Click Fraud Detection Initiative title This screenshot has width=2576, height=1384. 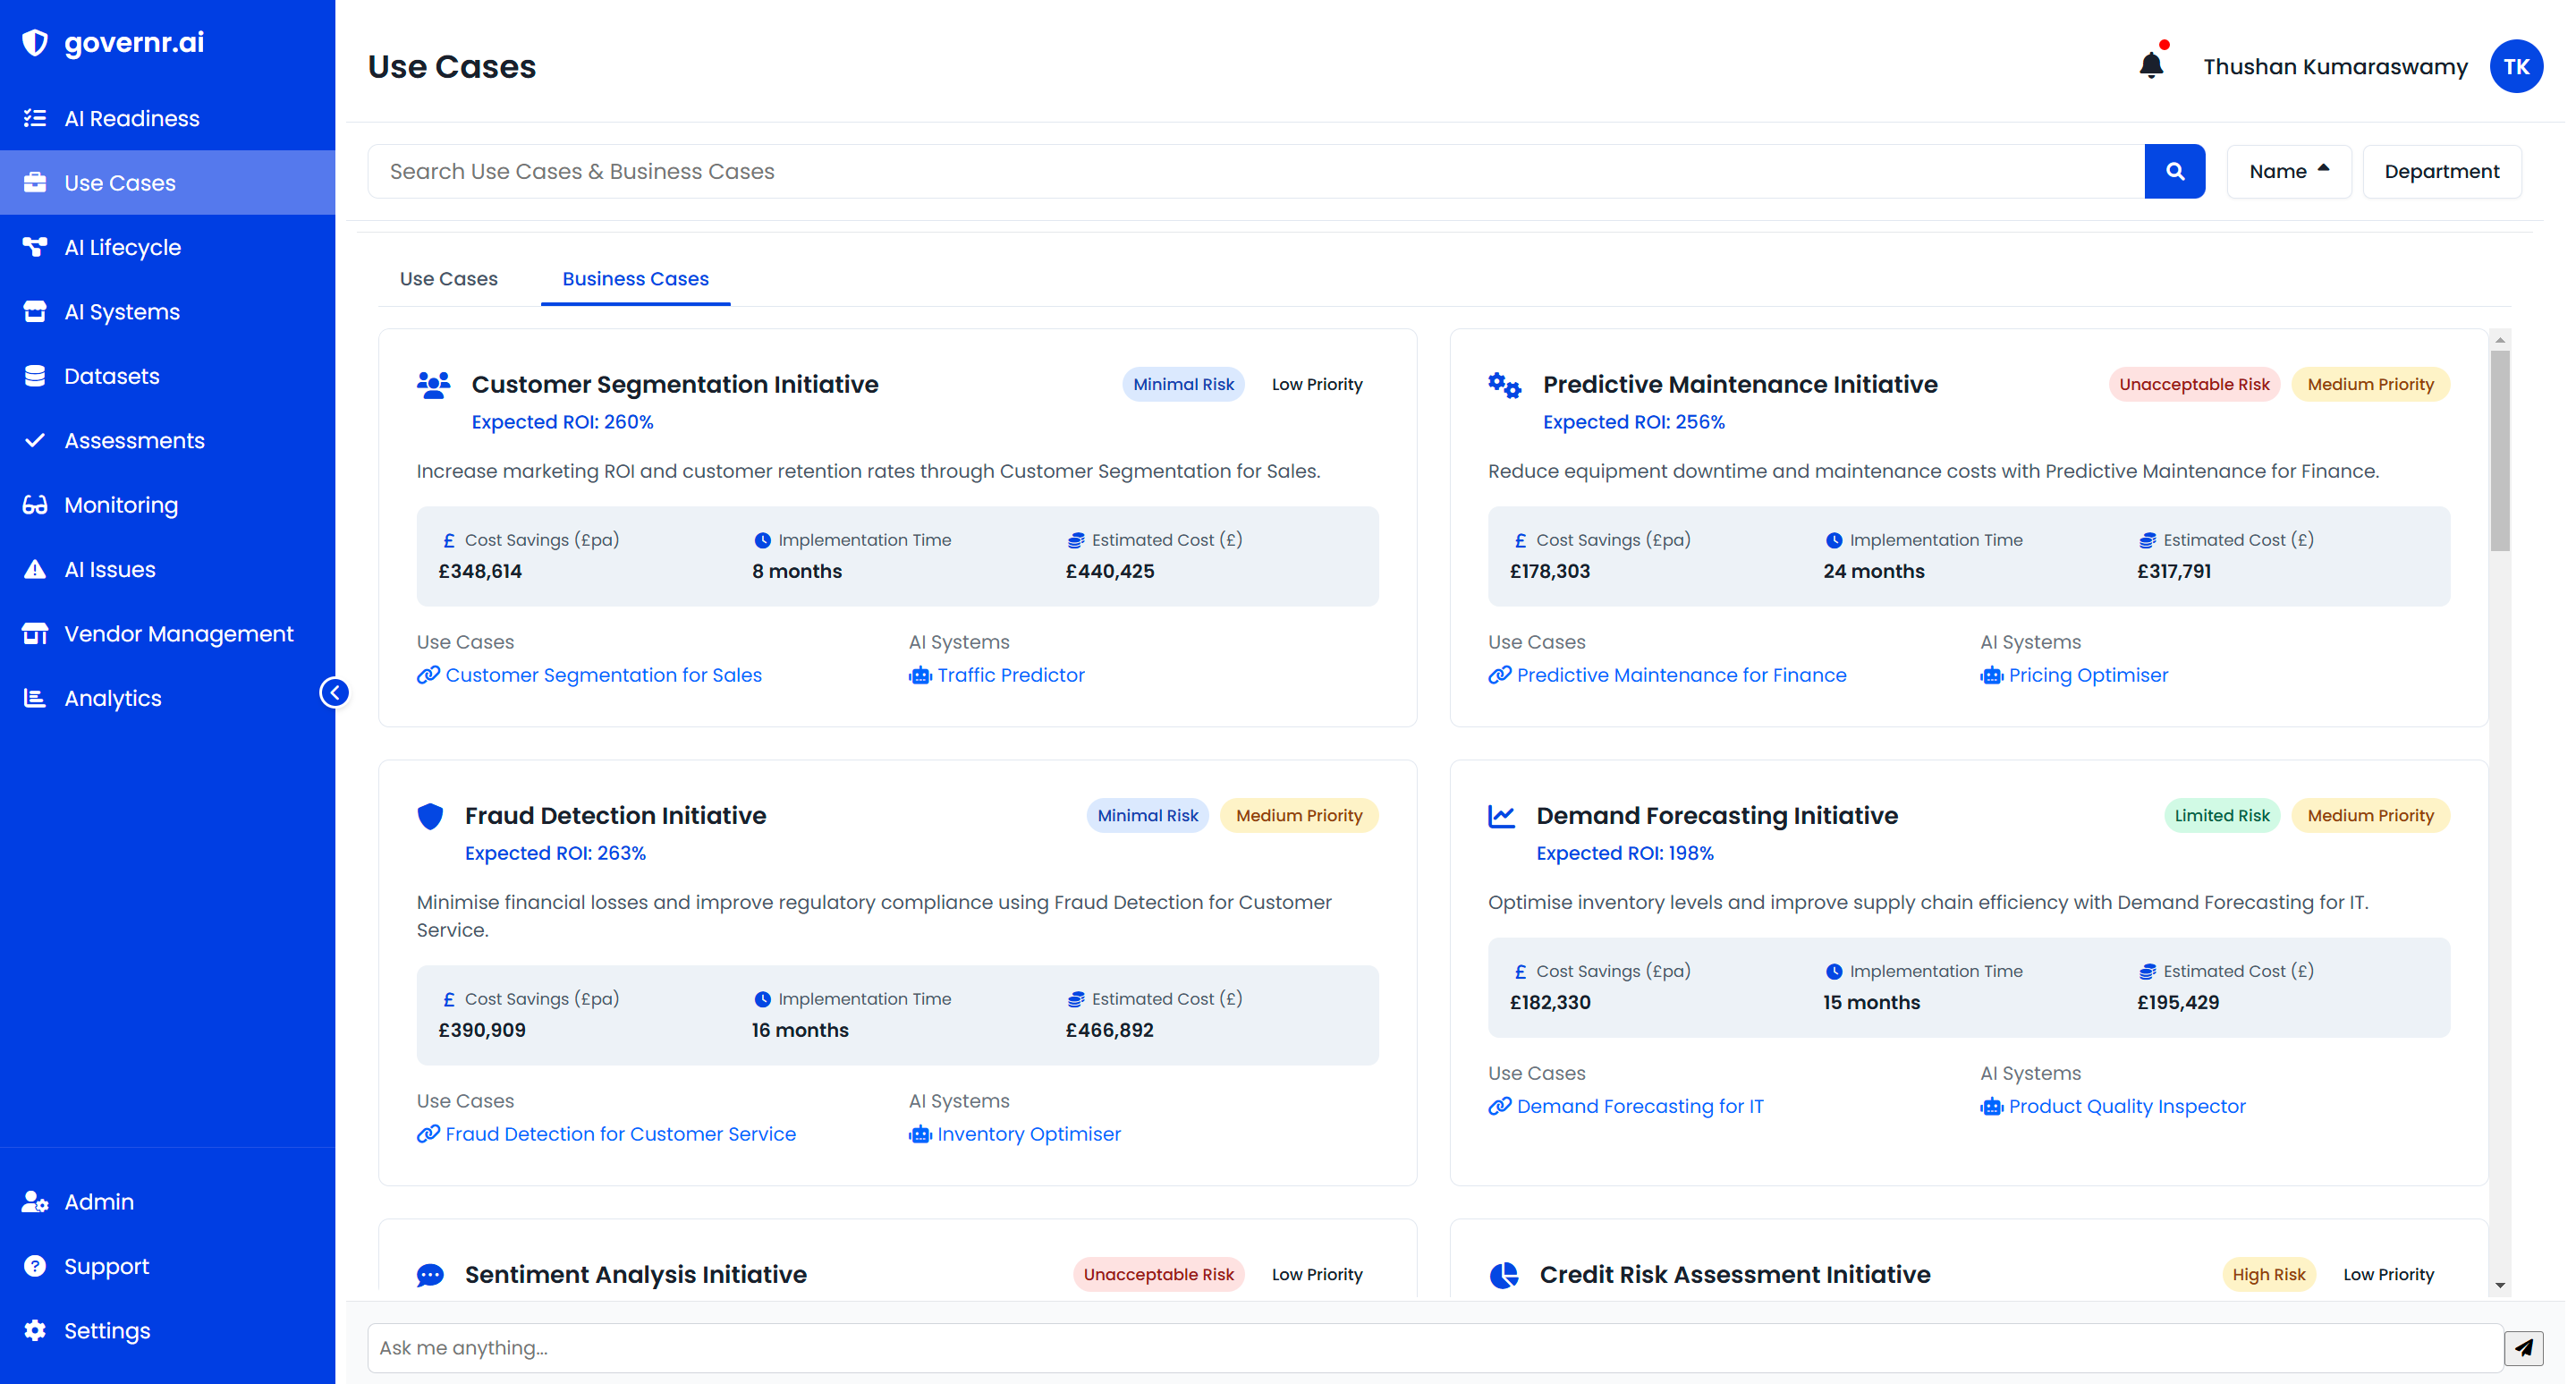[x=616, y=816]
